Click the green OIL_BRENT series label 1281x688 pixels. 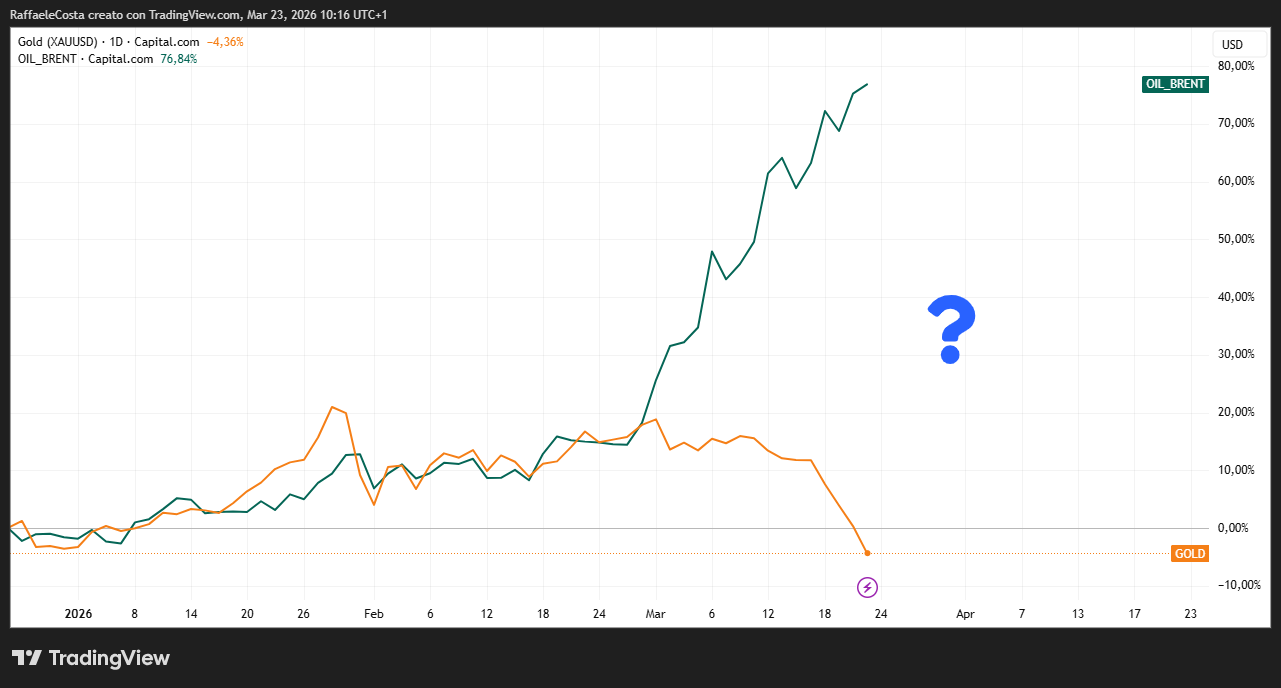click(x=1174, y=84)
